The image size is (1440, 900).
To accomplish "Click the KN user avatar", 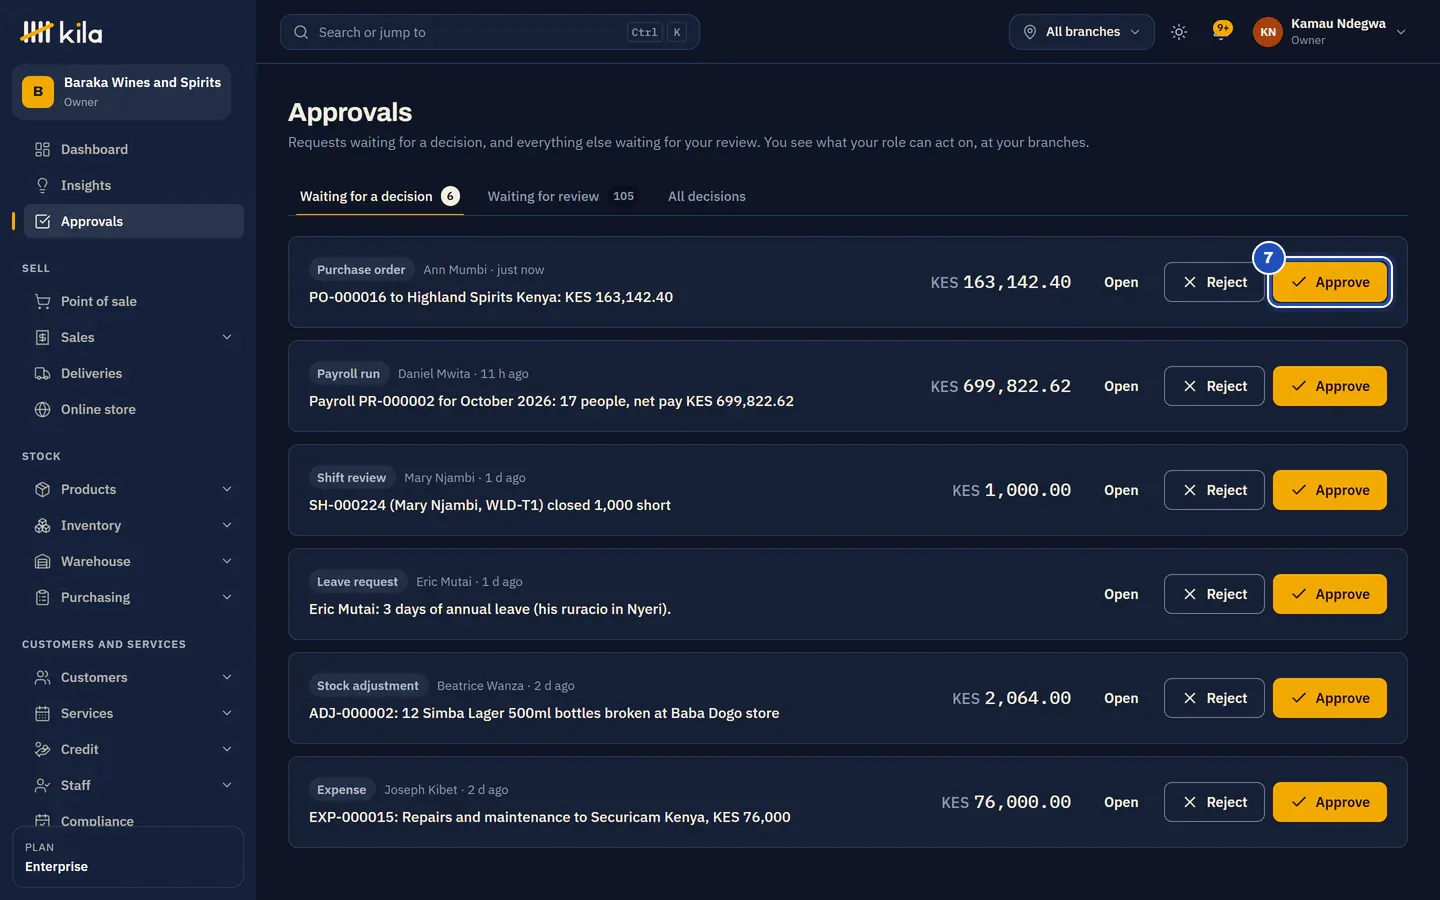I will tap(1268, 32).
